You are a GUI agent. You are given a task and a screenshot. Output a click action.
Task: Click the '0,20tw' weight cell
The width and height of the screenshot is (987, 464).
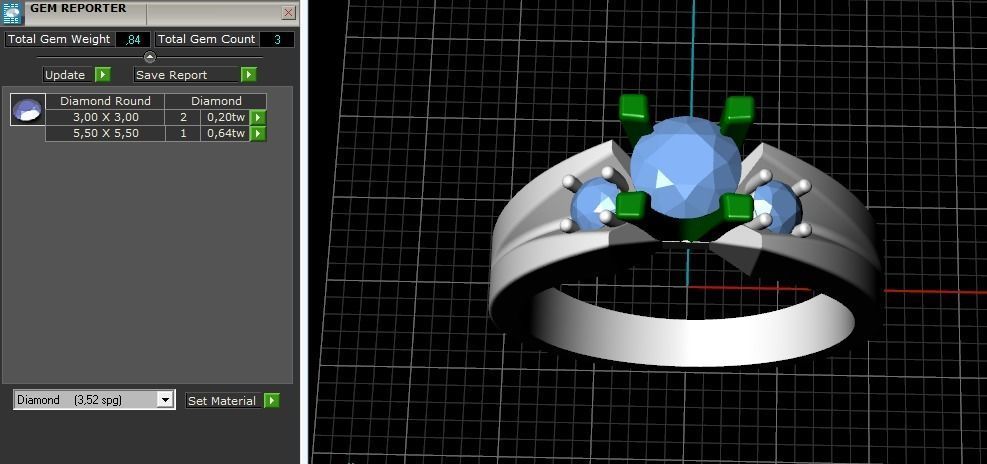[x=225, y=117]
